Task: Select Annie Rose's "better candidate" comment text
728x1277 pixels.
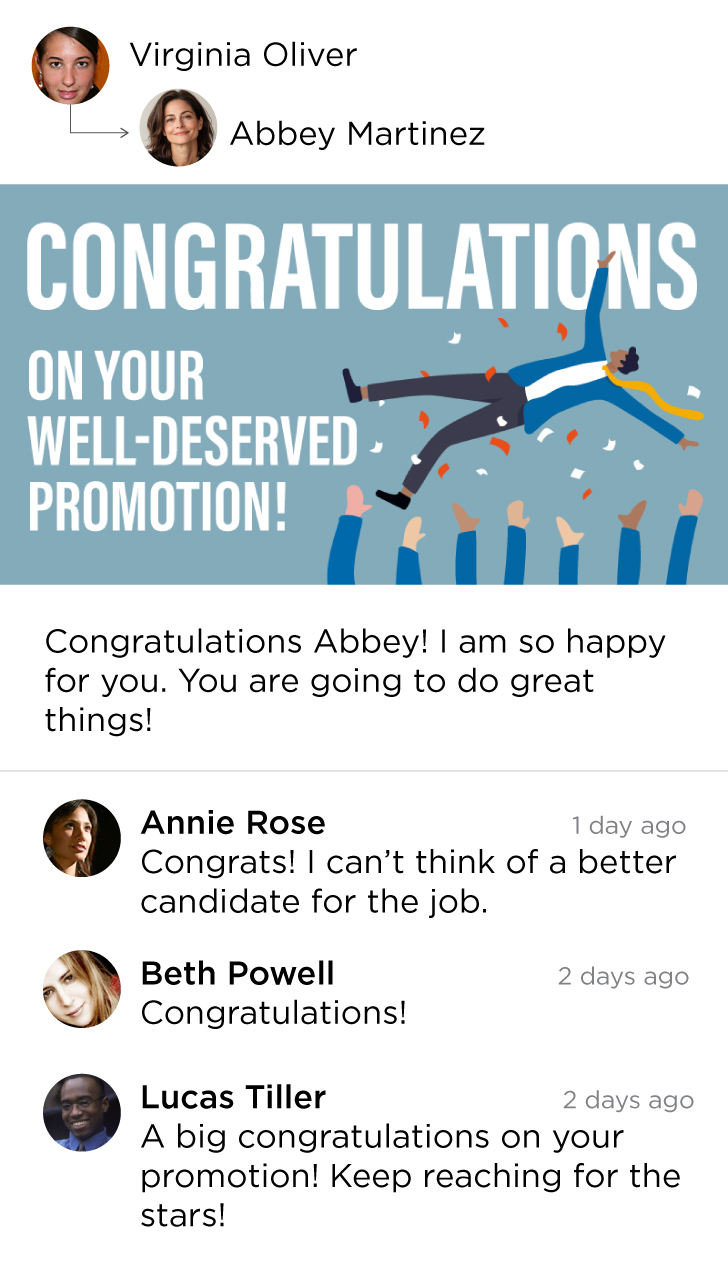Action: pyautogui.click(x=408, y=882)
